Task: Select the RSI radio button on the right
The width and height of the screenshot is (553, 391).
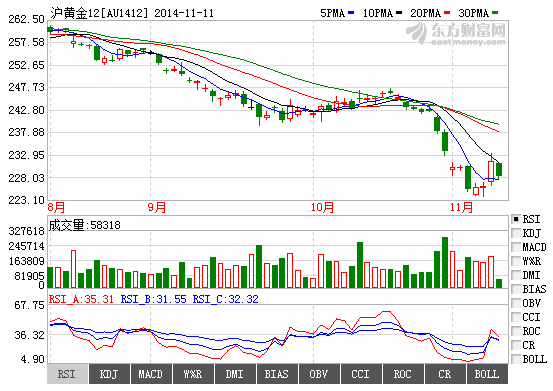Action: pos(516,219)
